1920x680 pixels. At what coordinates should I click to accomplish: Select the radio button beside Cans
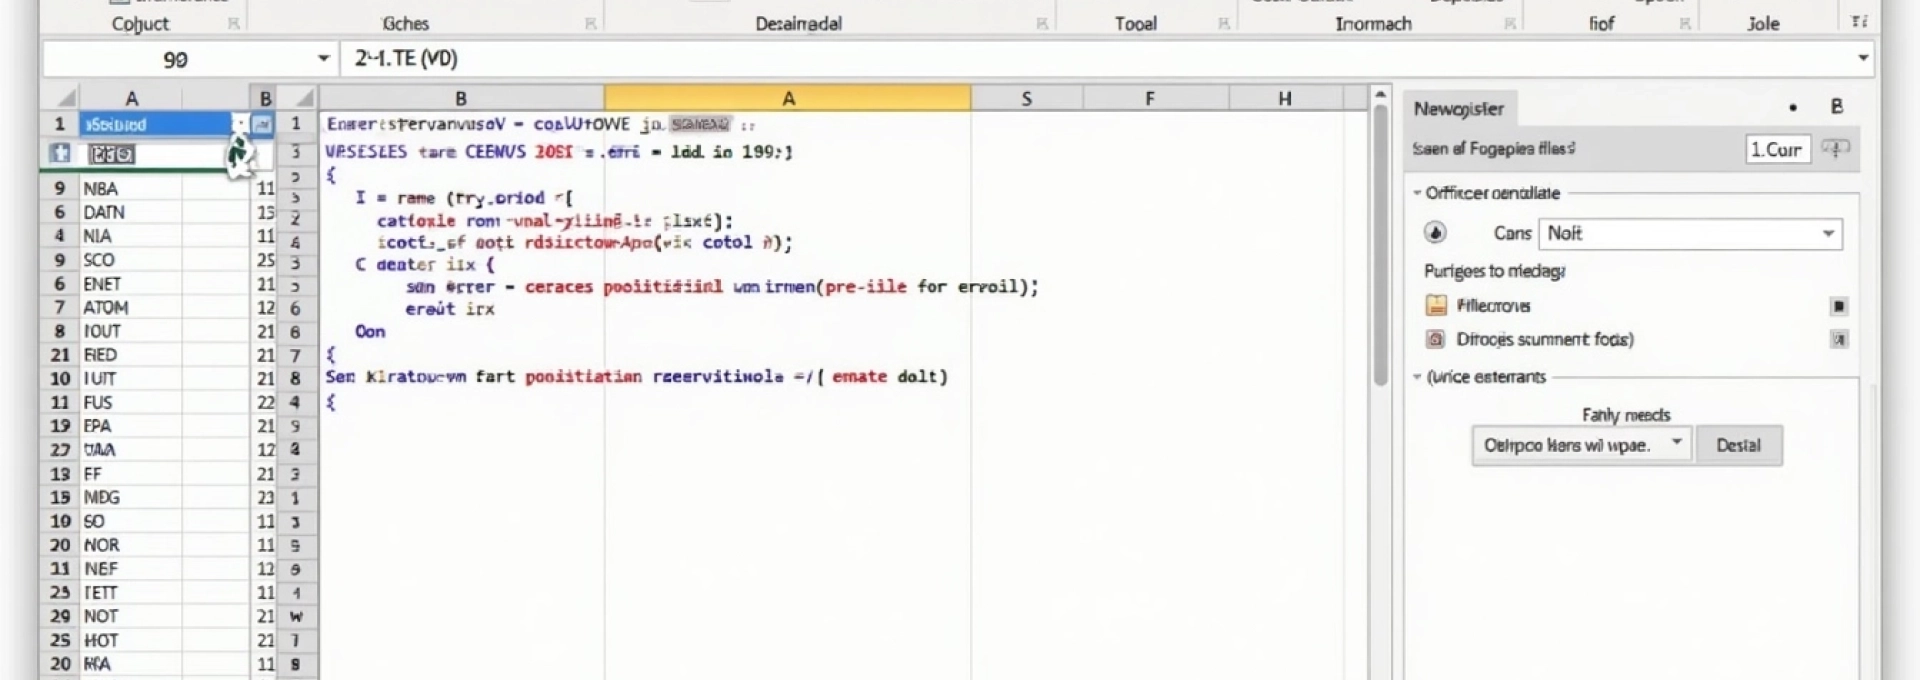(1435, 233)
